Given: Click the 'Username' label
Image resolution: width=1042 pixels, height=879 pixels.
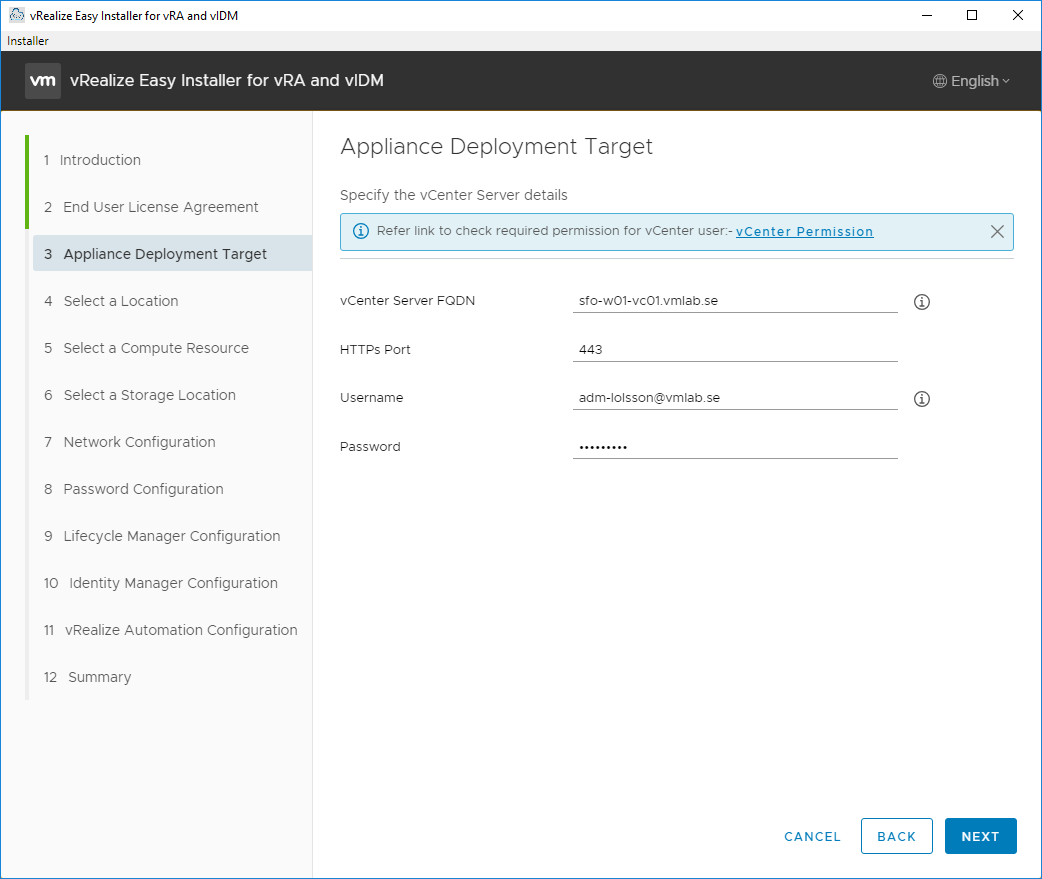Looking at the screenshot, I should point(371,398).
